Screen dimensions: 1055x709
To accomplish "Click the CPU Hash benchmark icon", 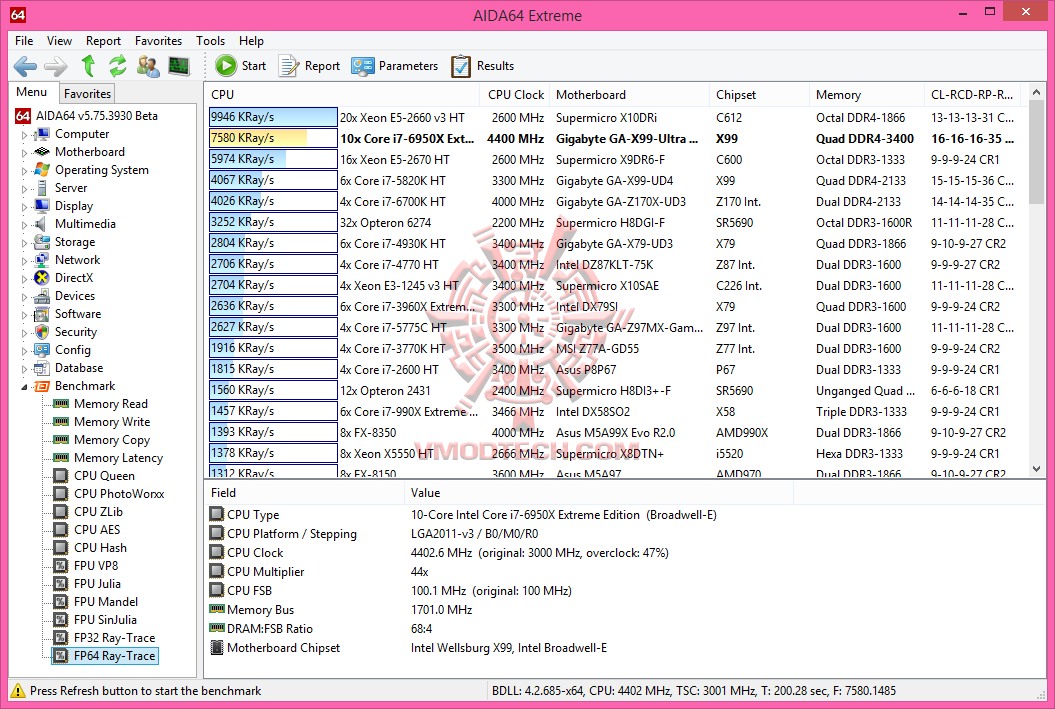I will [x=61, y=548].
